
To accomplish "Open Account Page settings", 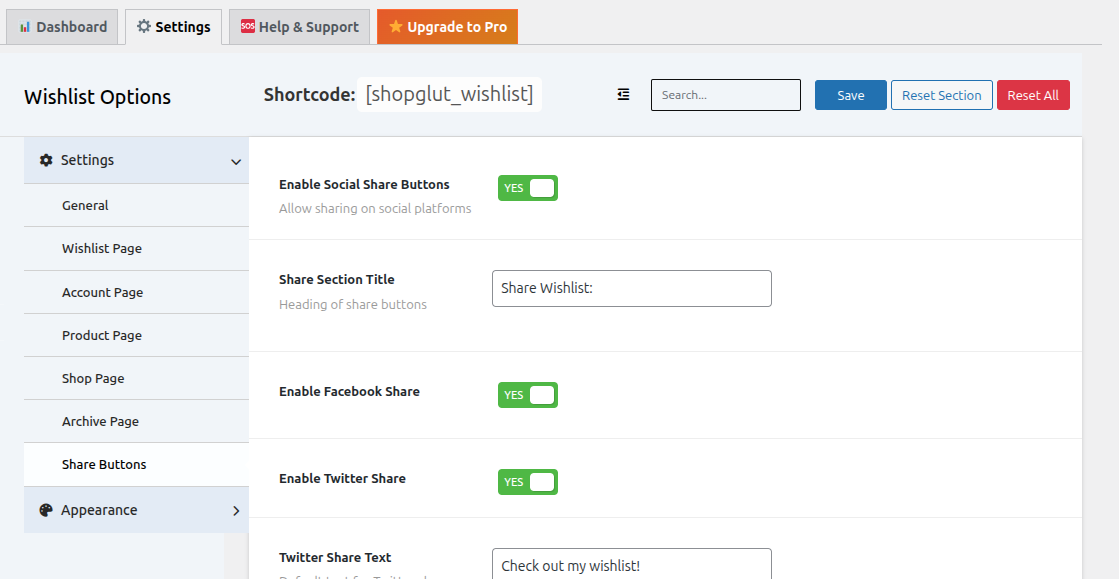I will pos(136,292).
